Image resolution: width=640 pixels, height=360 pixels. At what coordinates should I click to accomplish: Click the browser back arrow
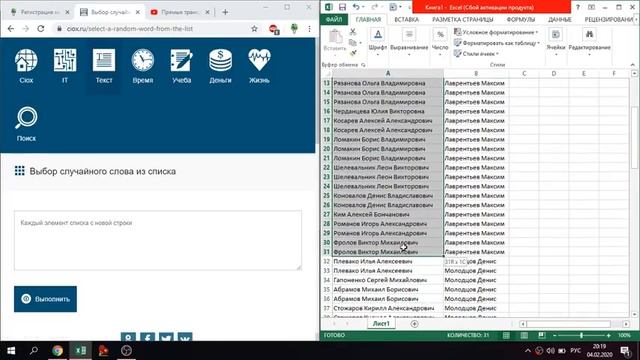(x=11, y=29)
